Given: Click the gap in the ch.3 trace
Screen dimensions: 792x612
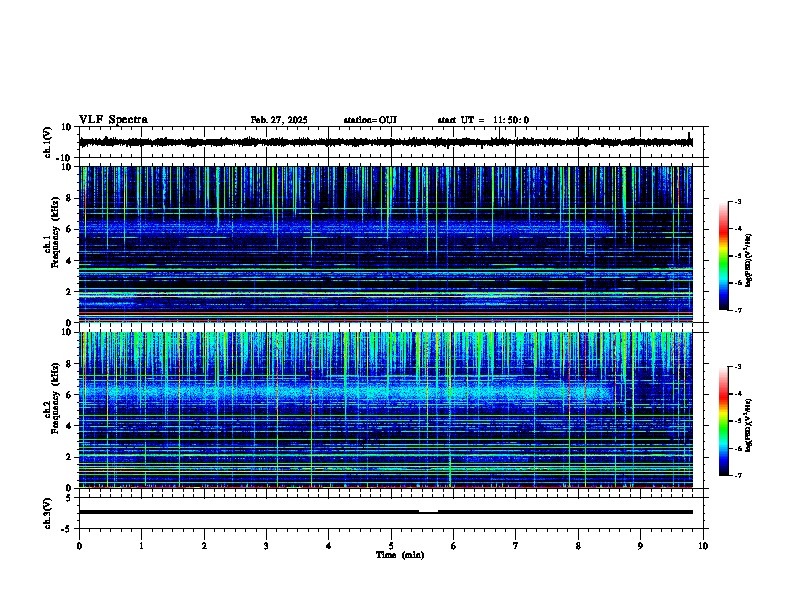Looking at the screenshot, I should [428, 511].
